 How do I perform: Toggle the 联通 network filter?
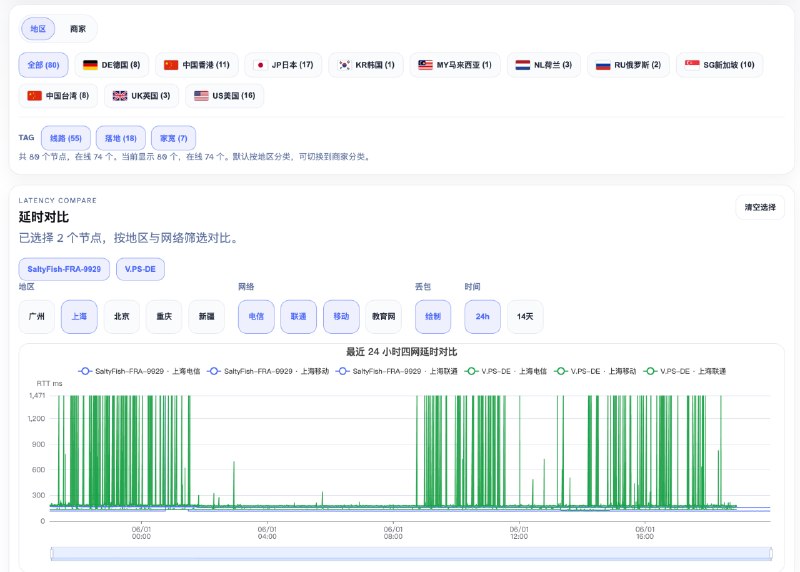click(298, 316)
